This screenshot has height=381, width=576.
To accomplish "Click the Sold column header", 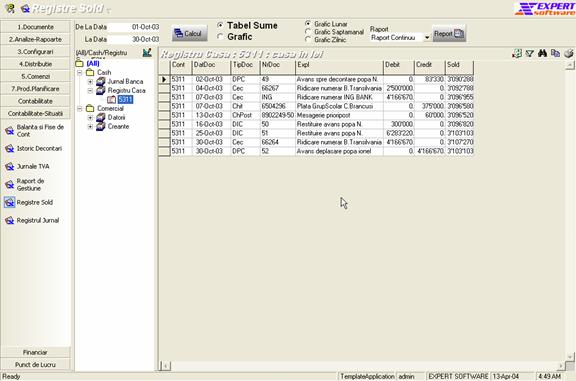I will (459, 68).
